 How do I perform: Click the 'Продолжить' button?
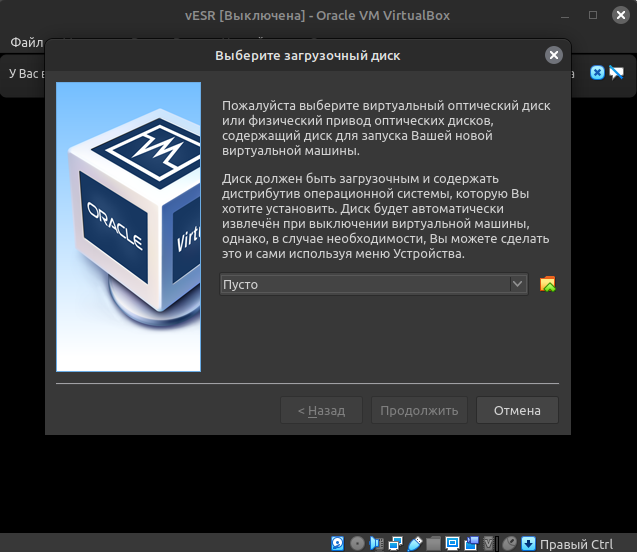click(419, 410)
